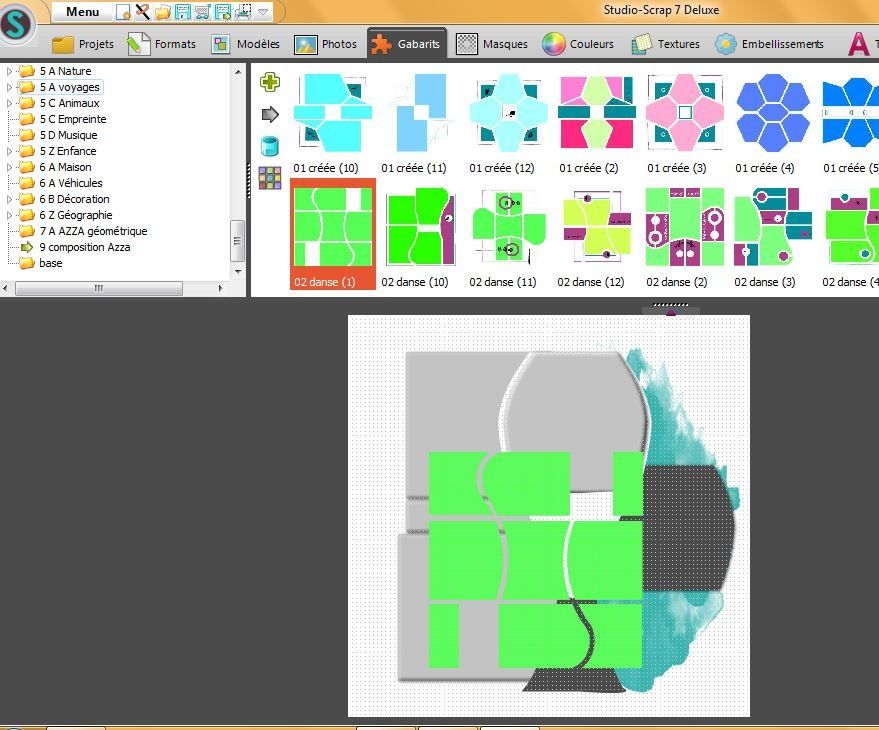
Task: Click the folder tree's scroll up arrow
Action: tap(238, 72)
